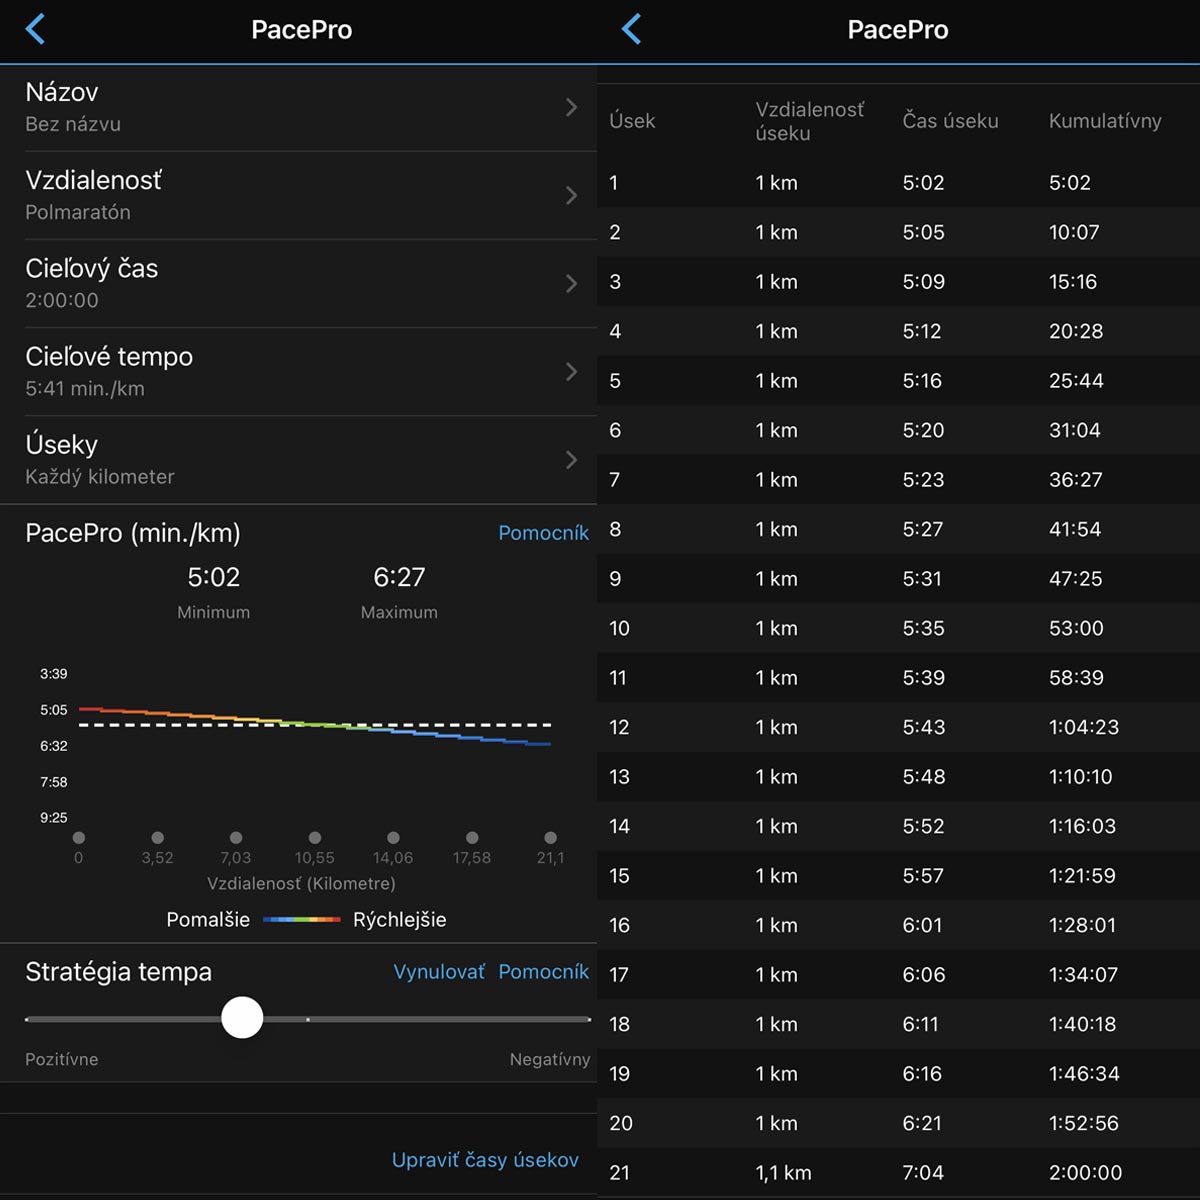Image resolution: width=1200 pixels, height=1200 pixels.
Task: Open Cieľové tempo 5:41 min./km row
Action: pyautogui.click(x=300, y=372)
